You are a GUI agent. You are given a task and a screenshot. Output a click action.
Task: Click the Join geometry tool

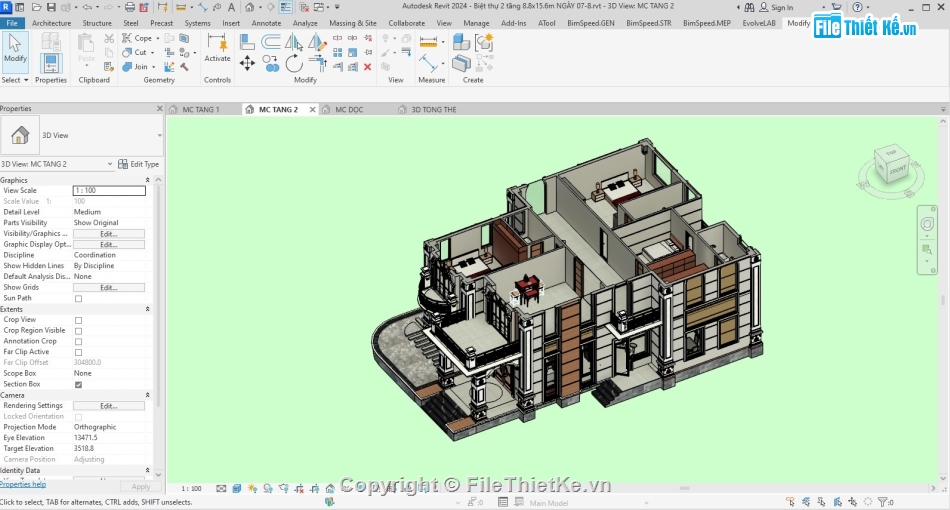pos(136,67)
